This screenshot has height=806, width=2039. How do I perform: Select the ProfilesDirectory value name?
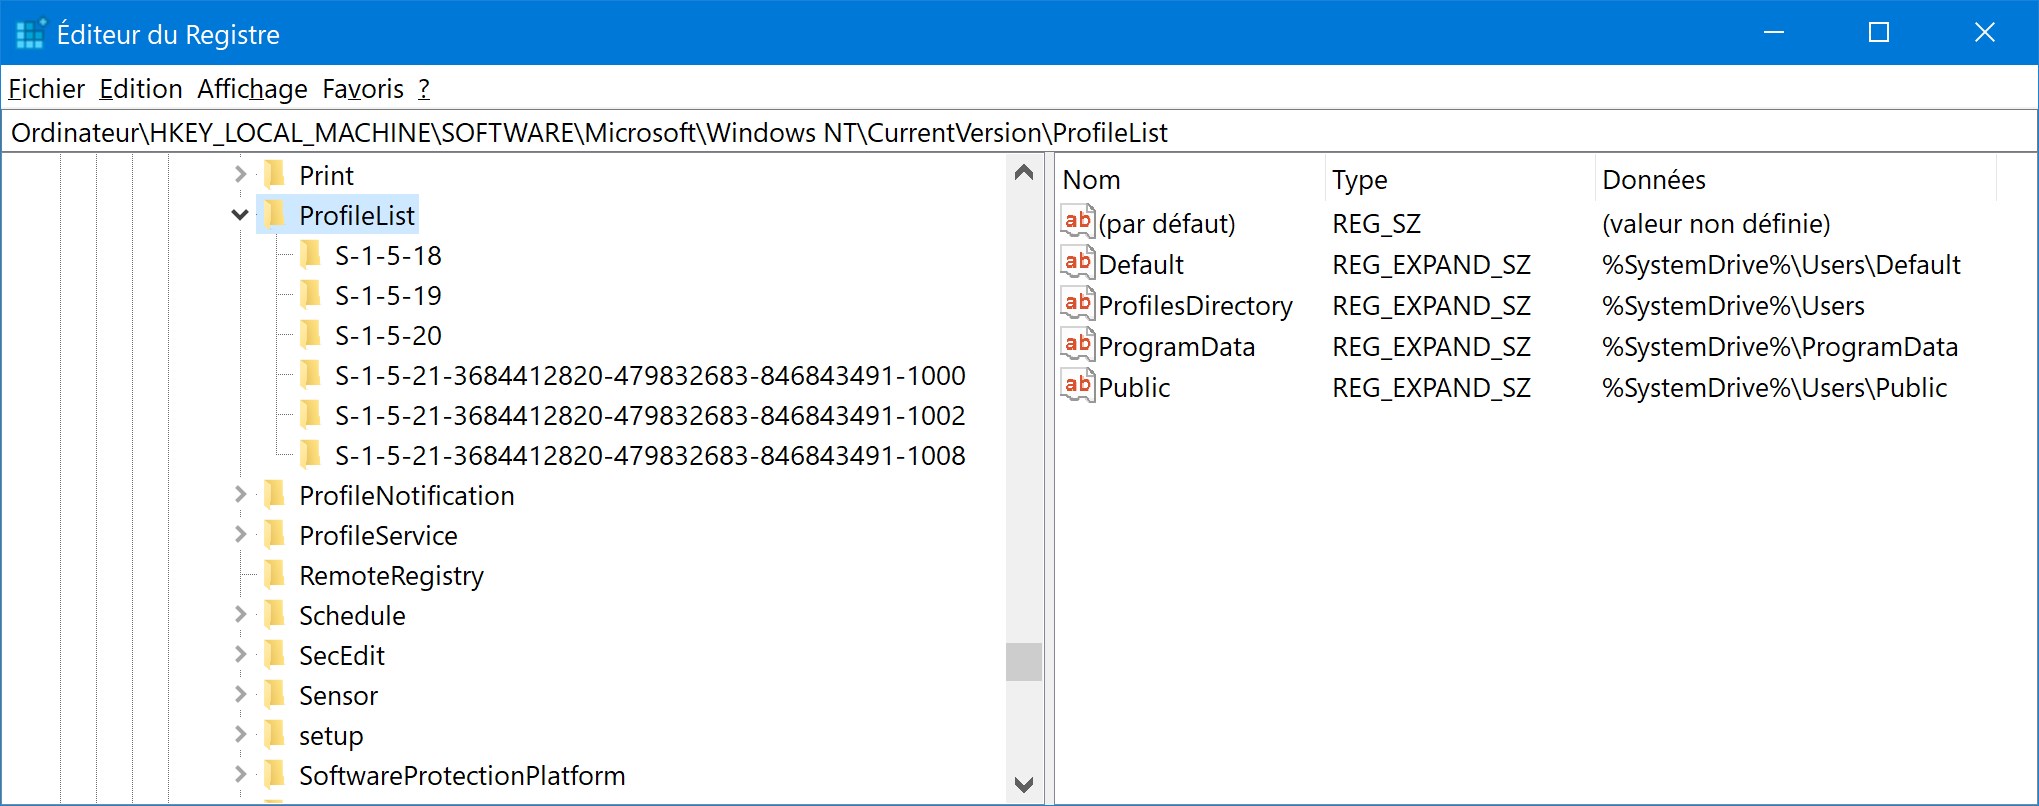[1195, 305]
